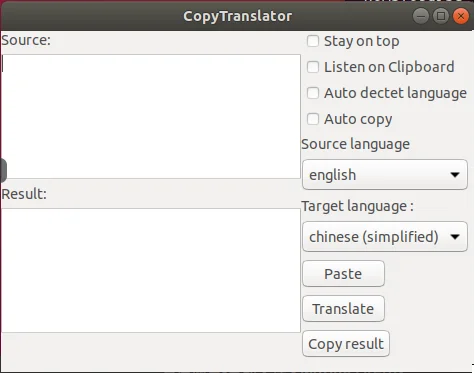Click the Result: label
The height and width of the screenshot is (373, 475).
(x=24, y=194)
